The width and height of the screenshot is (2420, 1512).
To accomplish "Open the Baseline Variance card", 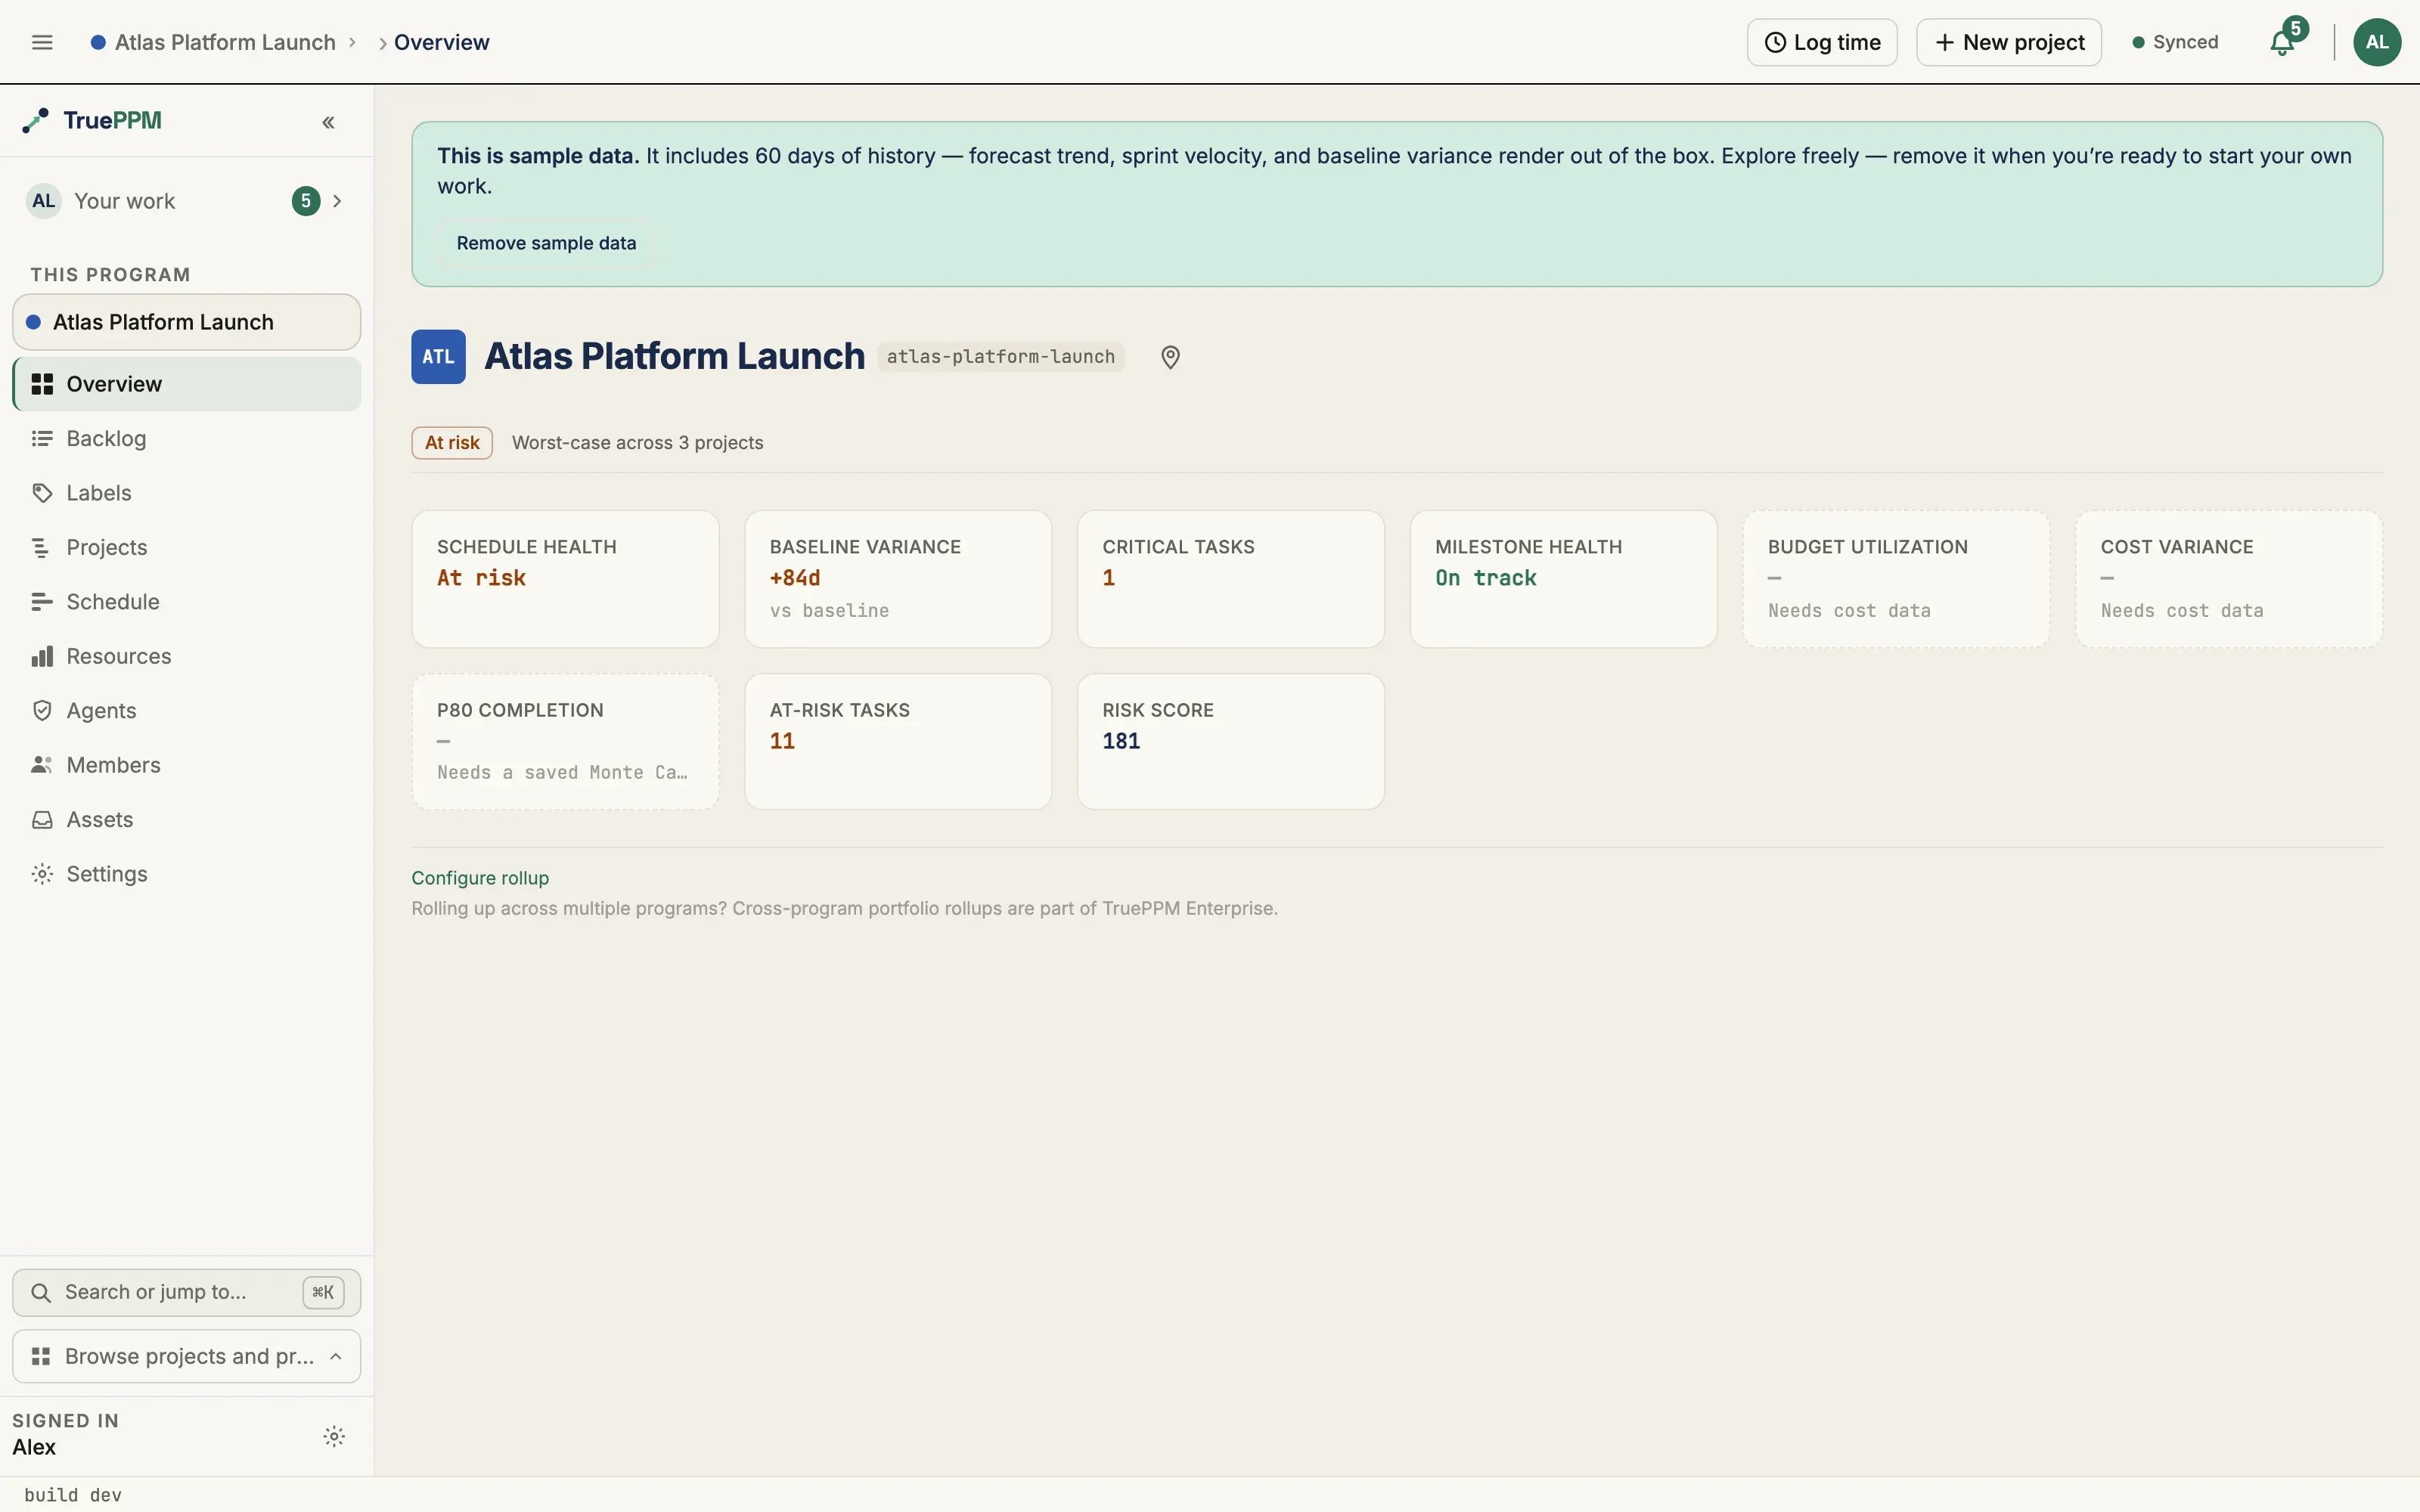I will (x=898, y=579).
